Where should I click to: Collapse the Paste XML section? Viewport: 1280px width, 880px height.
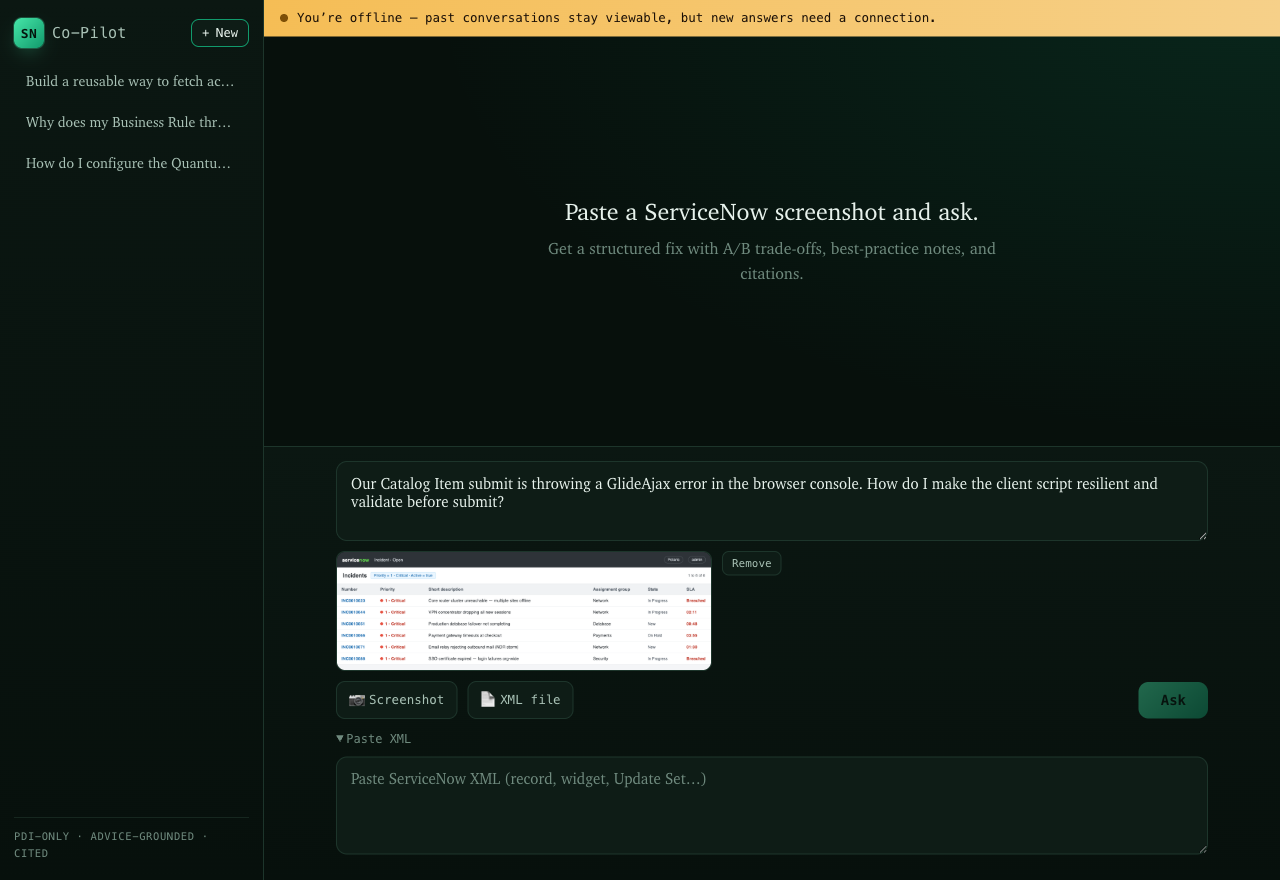coord(374,739)
